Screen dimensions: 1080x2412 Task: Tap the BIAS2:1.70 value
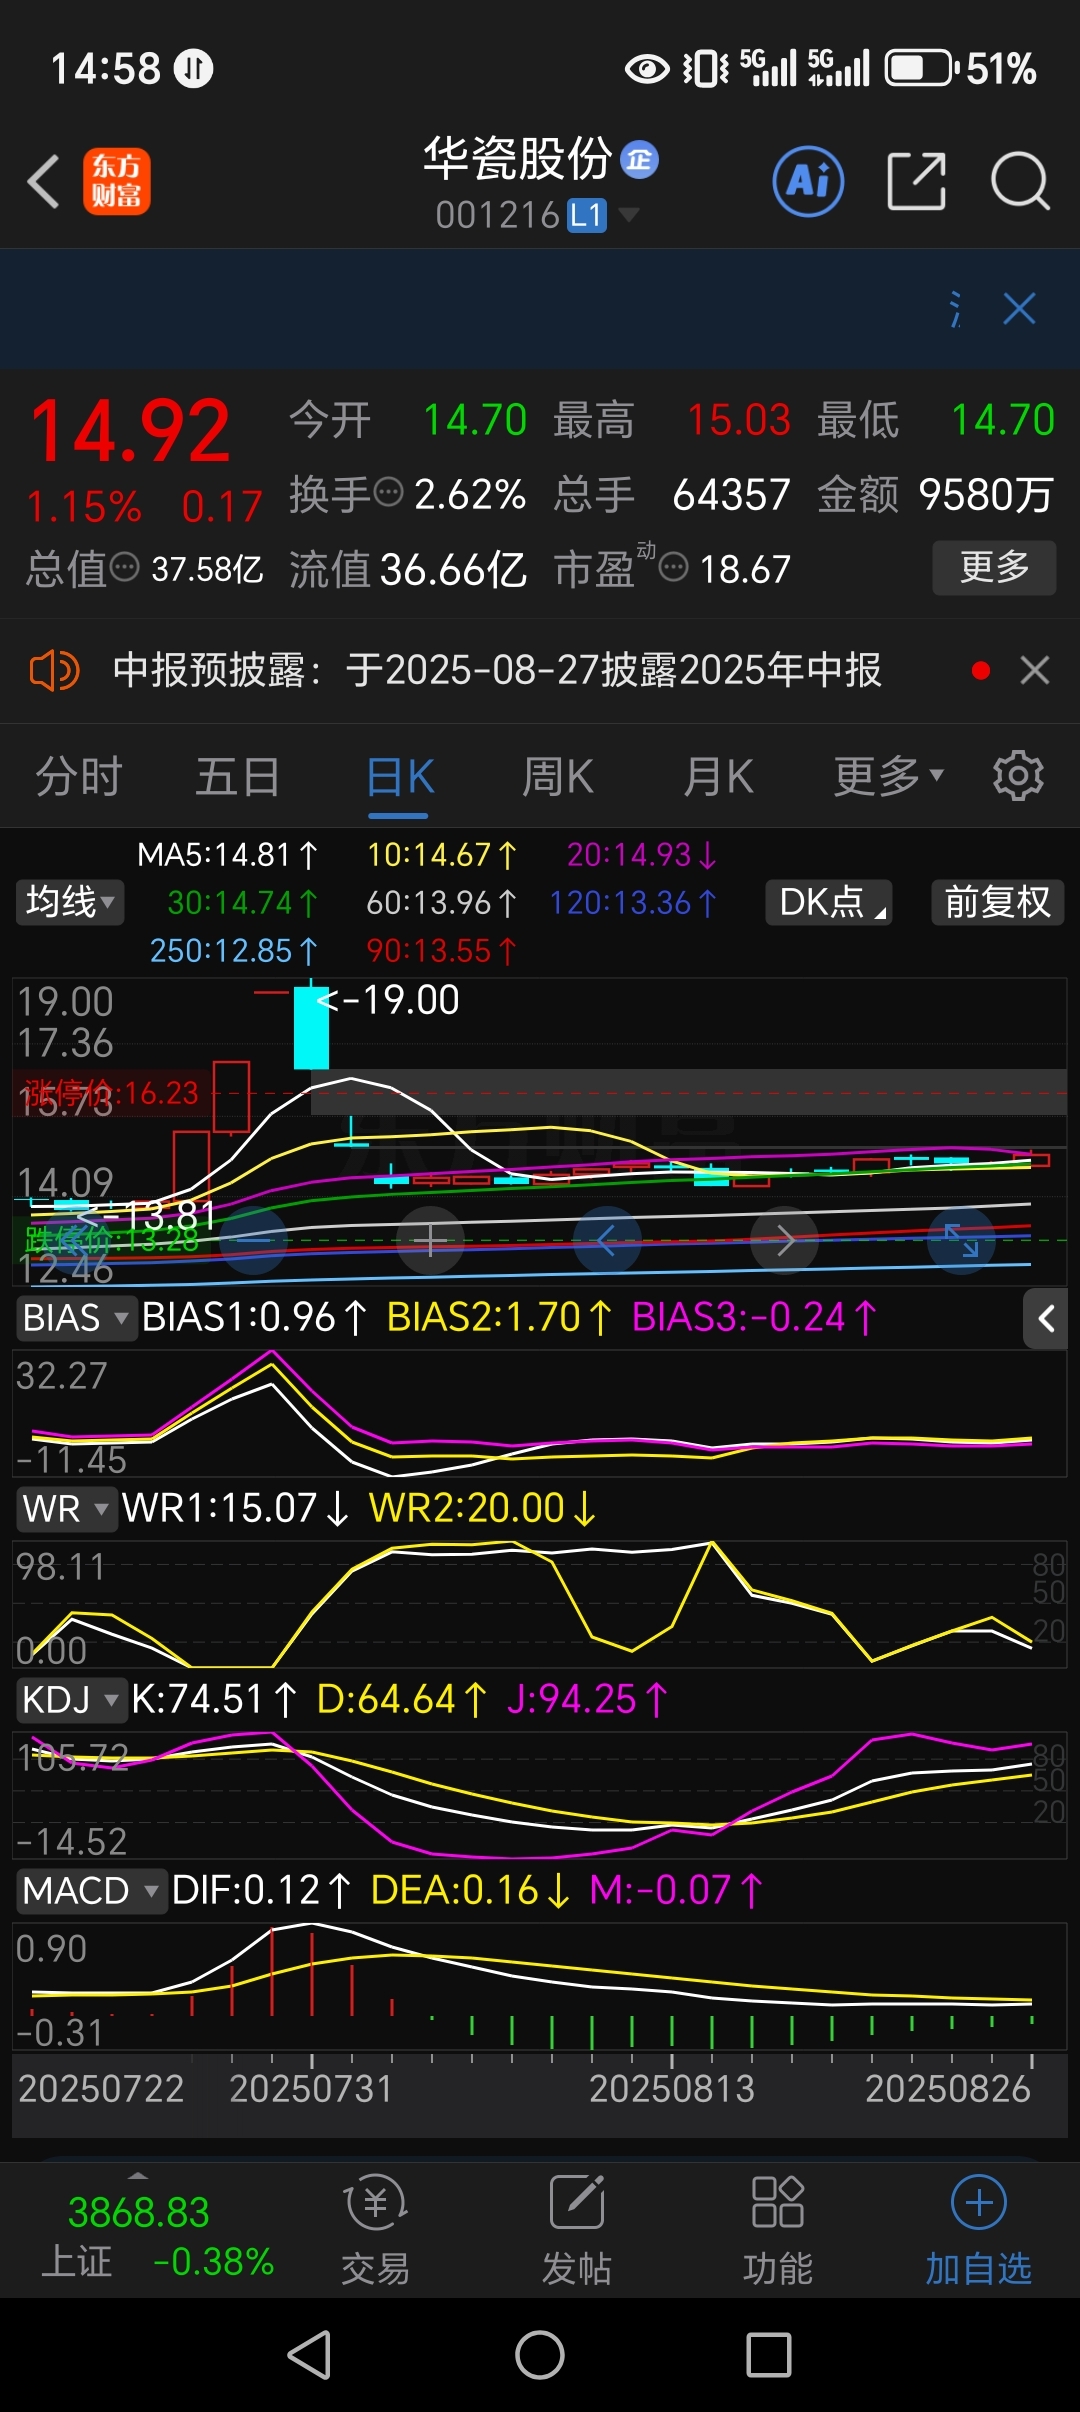click(x=498, y=1317)
